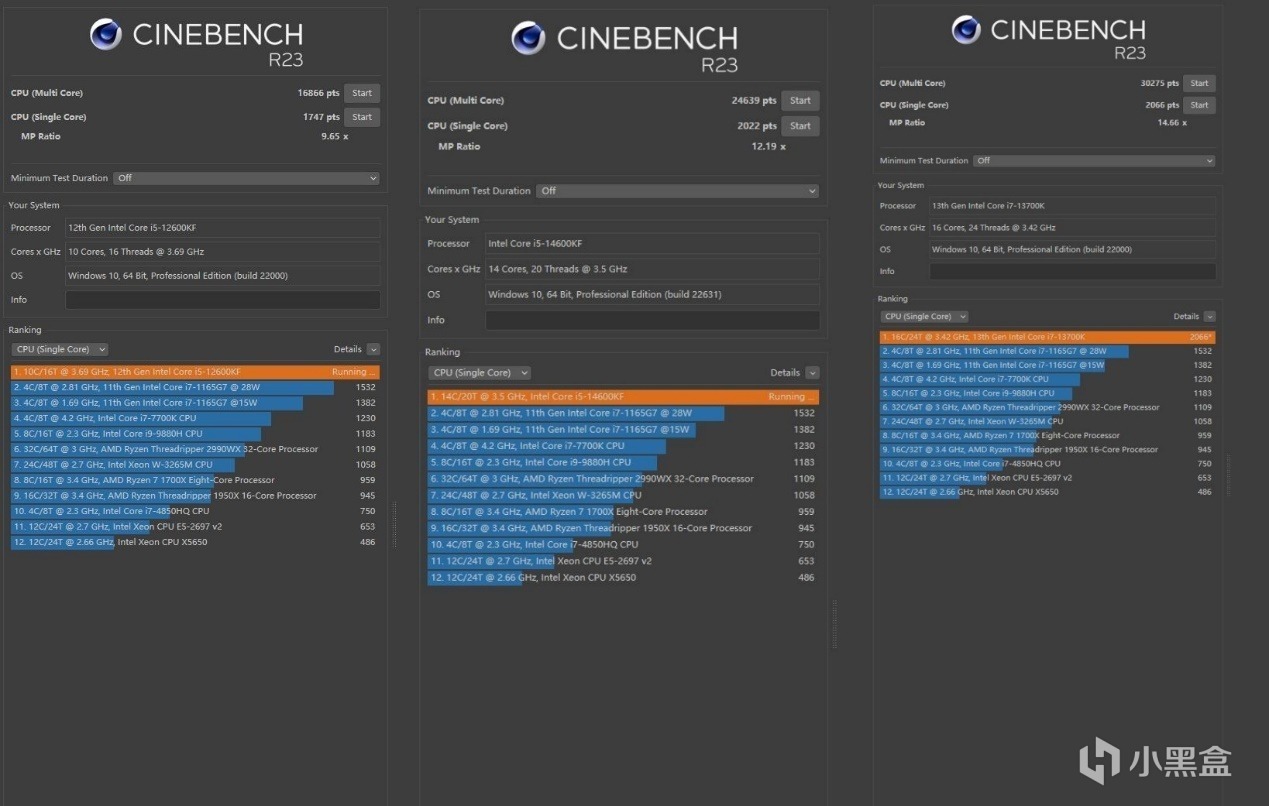Select the 16C/24T i7-13700K ranking row
The image size is (1269, 806).
tap(1048, 337)
